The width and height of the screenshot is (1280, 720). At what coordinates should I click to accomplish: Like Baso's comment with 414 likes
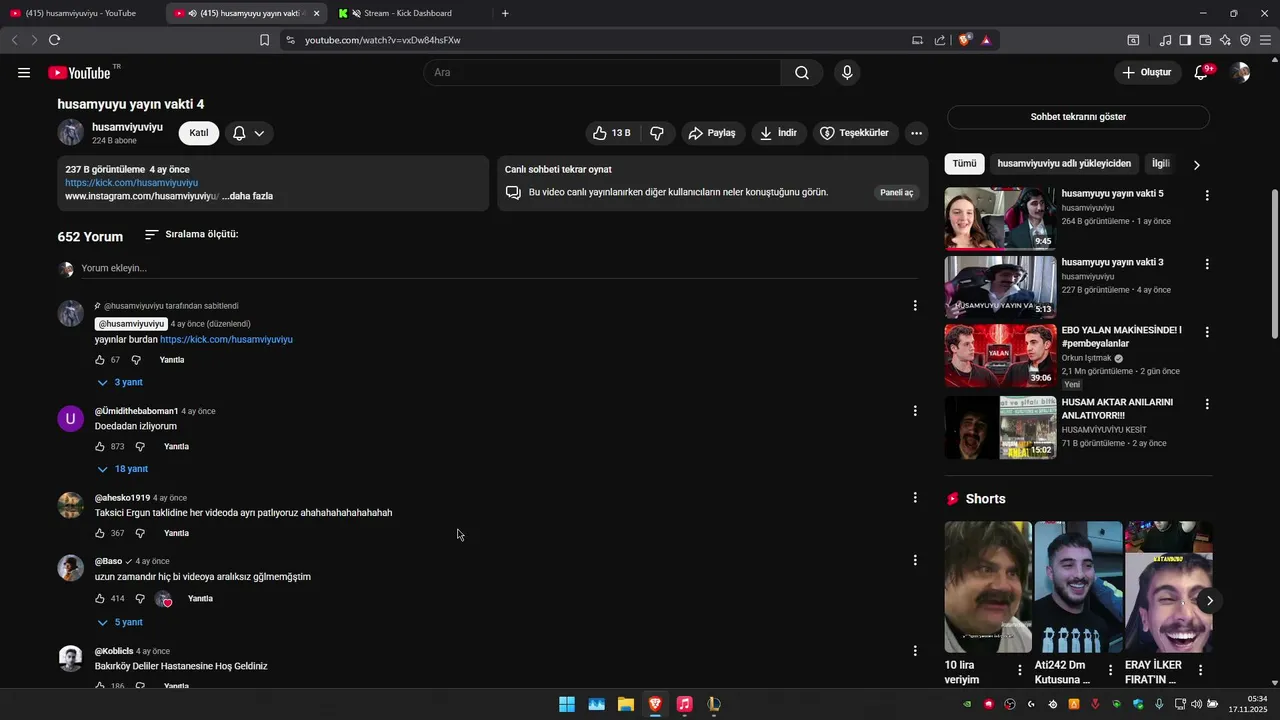pyautogui.click(x=100, y=599)
